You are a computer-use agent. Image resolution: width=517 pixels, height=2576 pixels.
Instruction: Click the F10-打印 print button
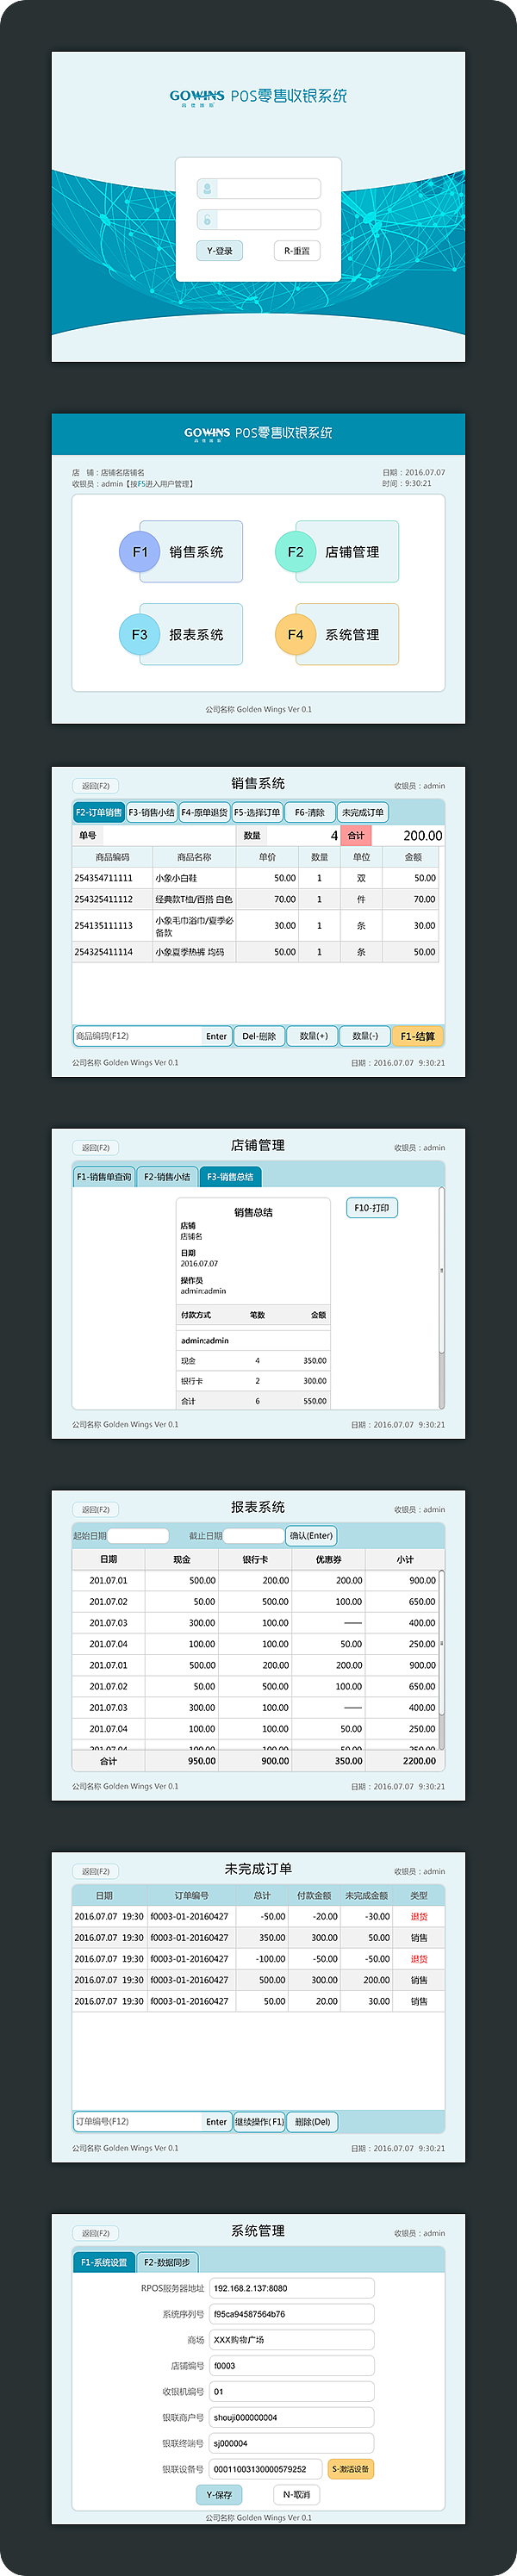click(x=372, y=1208)
